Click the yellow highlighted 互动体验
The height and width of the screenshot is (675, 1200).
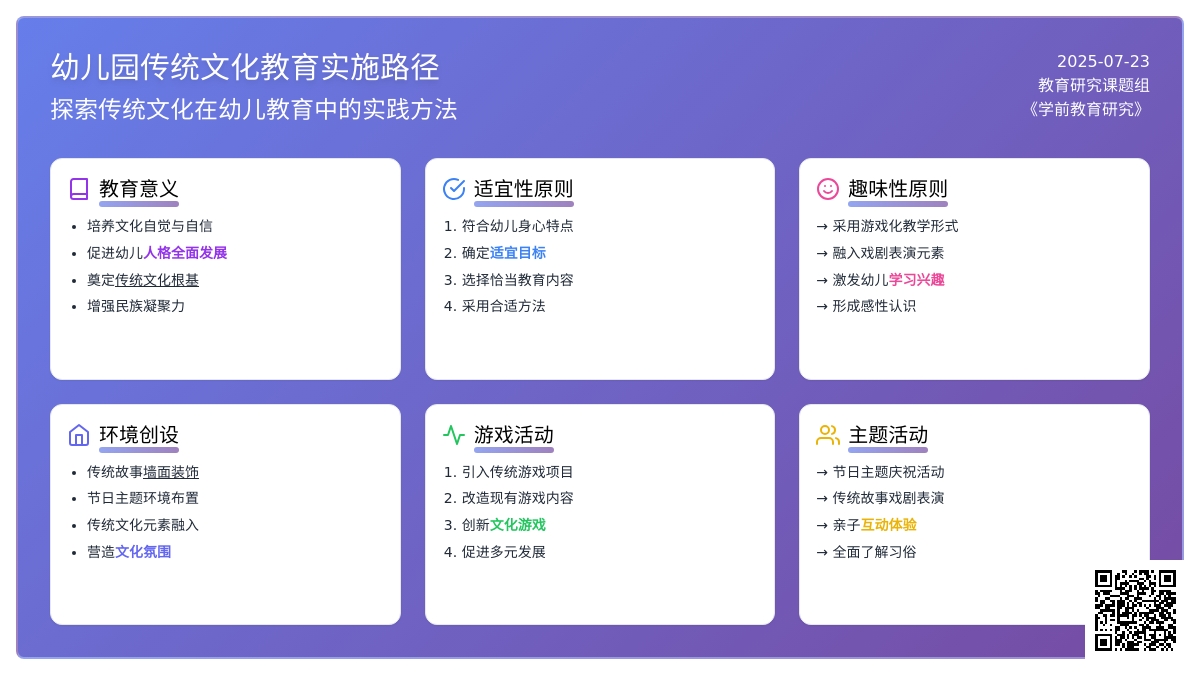(x=888, y=525)
